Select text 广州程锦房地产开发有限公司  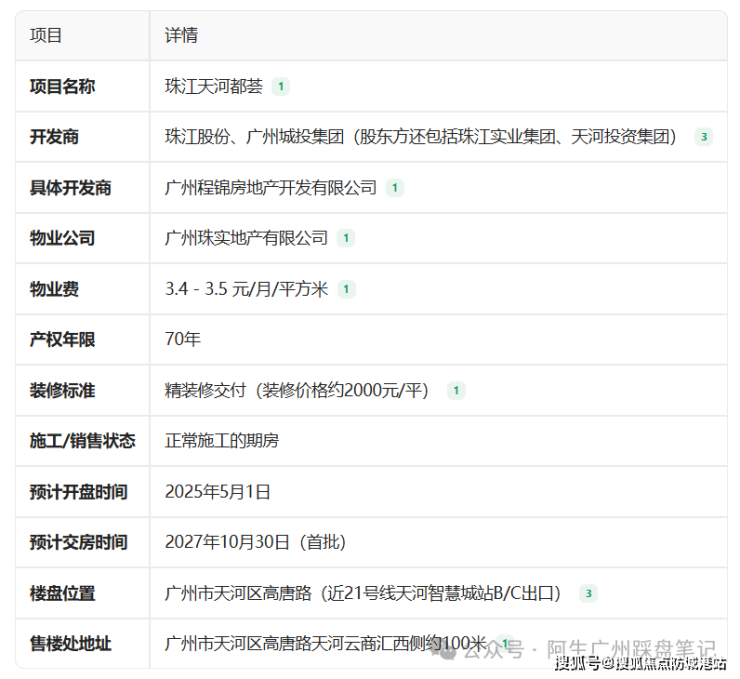271,188
